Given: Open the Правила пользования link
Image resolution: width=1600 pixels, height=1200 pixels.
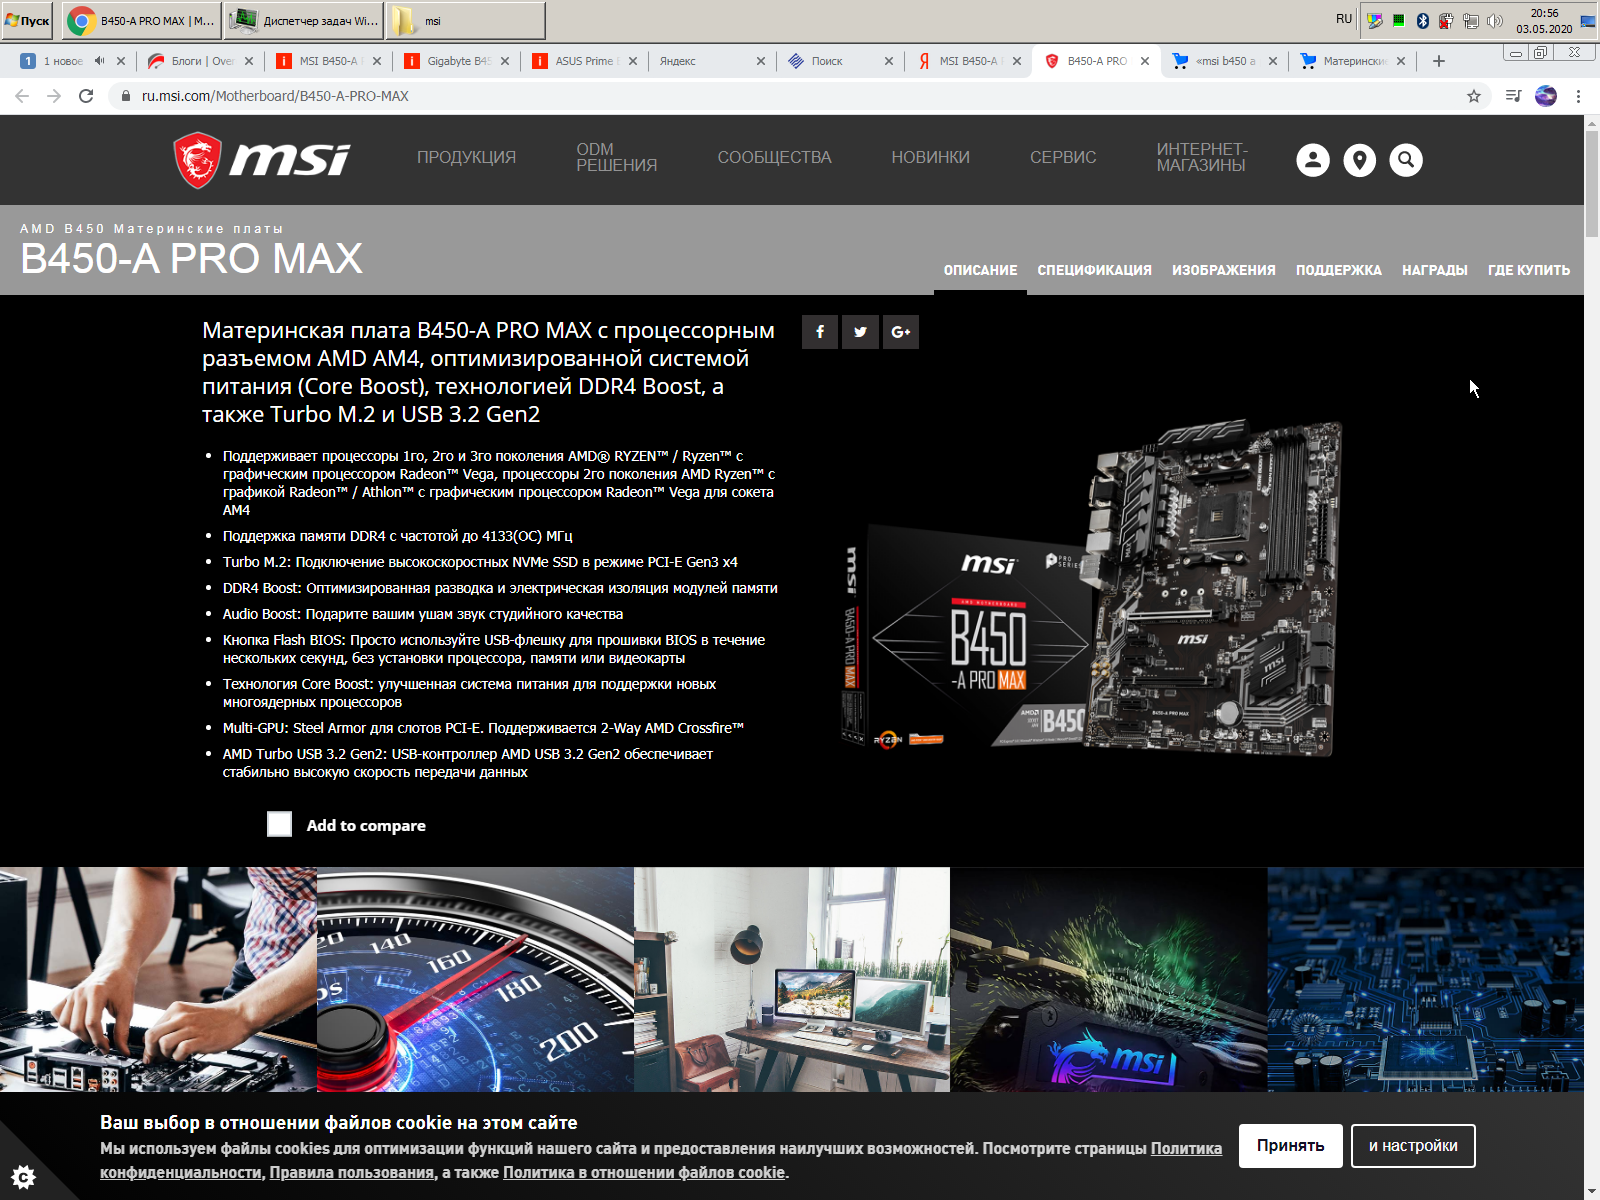Looking at the screenshot, I should click(351, 1173).
